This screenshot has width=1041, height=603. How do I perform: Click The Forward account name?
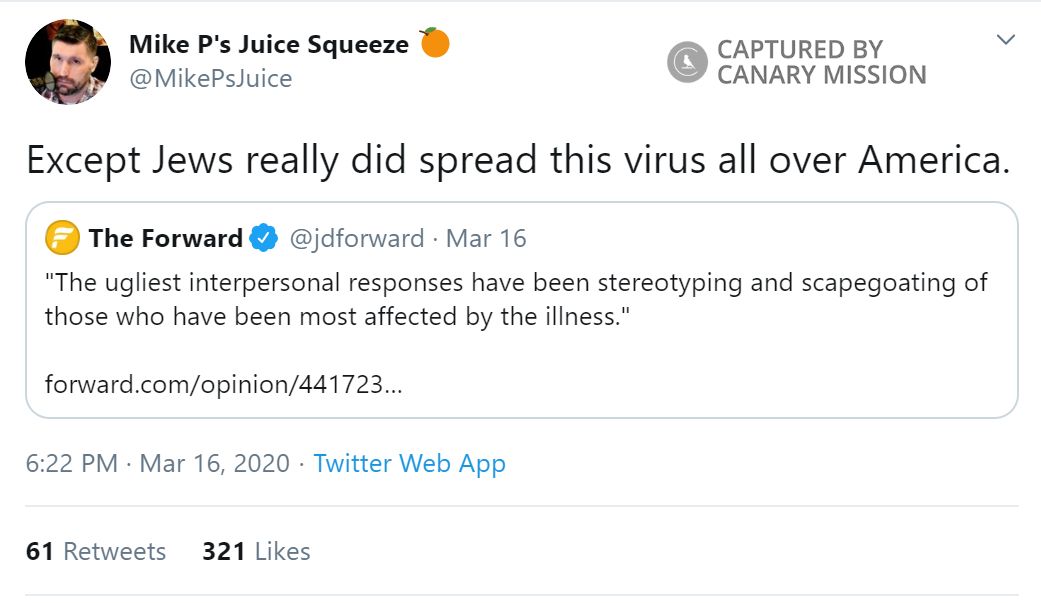[x=165, y=238]
